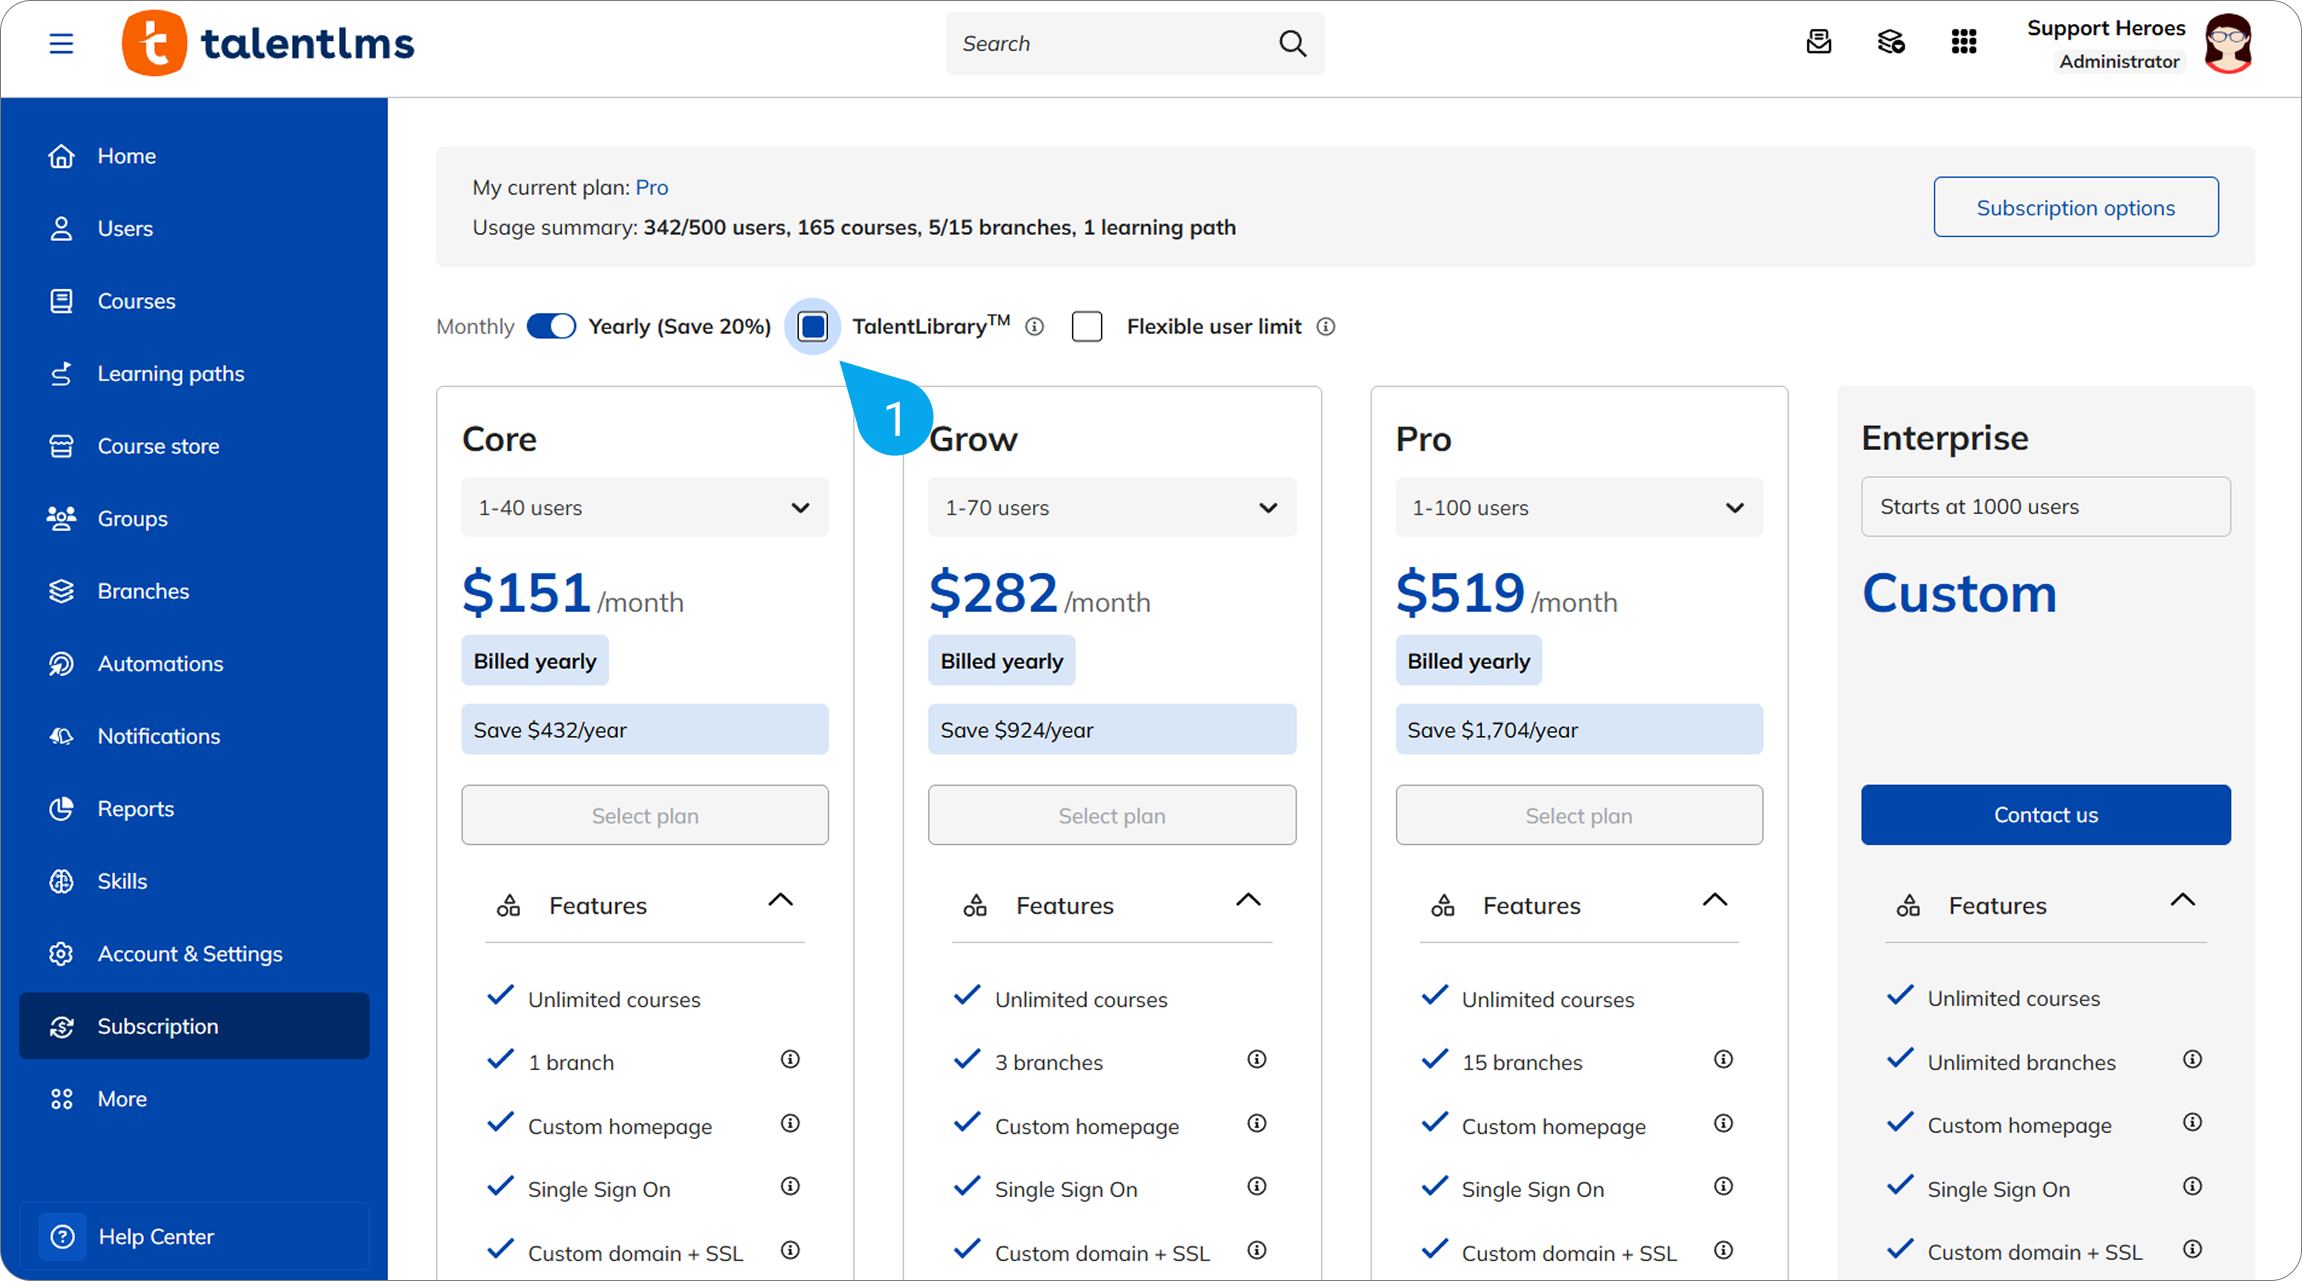
Task: Click the search magnifier icon
Action: tap(1292, 44)
